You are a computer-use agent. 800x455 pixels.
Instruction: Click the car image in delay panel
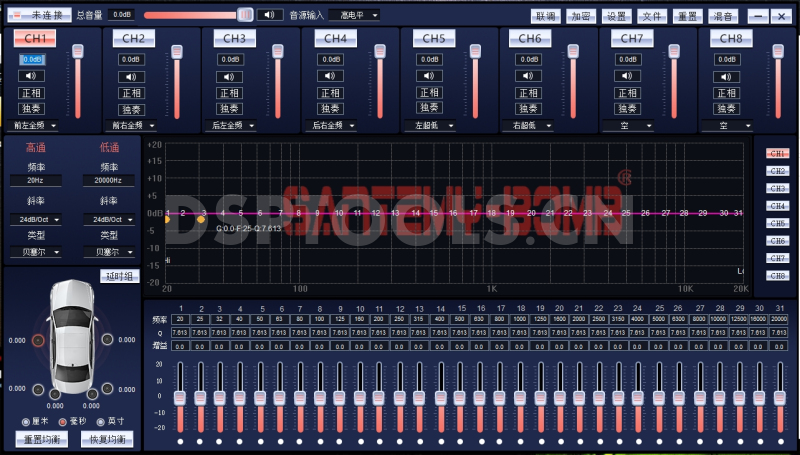pyautogui.click(x=72, y=337)
